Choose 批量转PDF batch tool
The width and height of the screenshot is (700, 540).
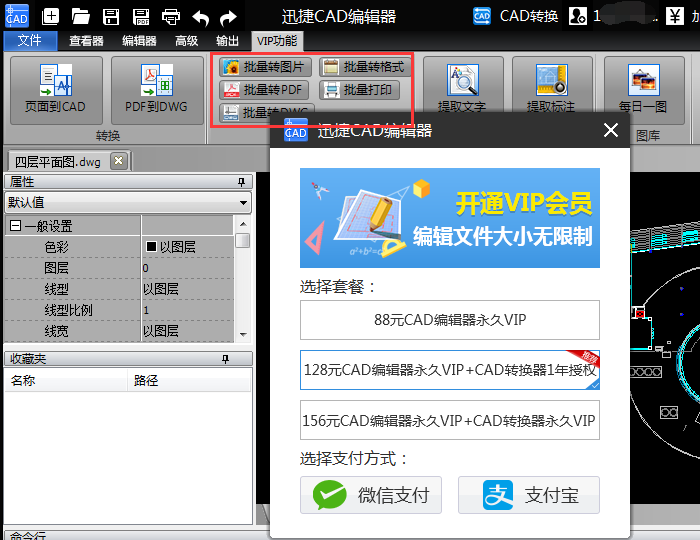[x=263, y=90]
